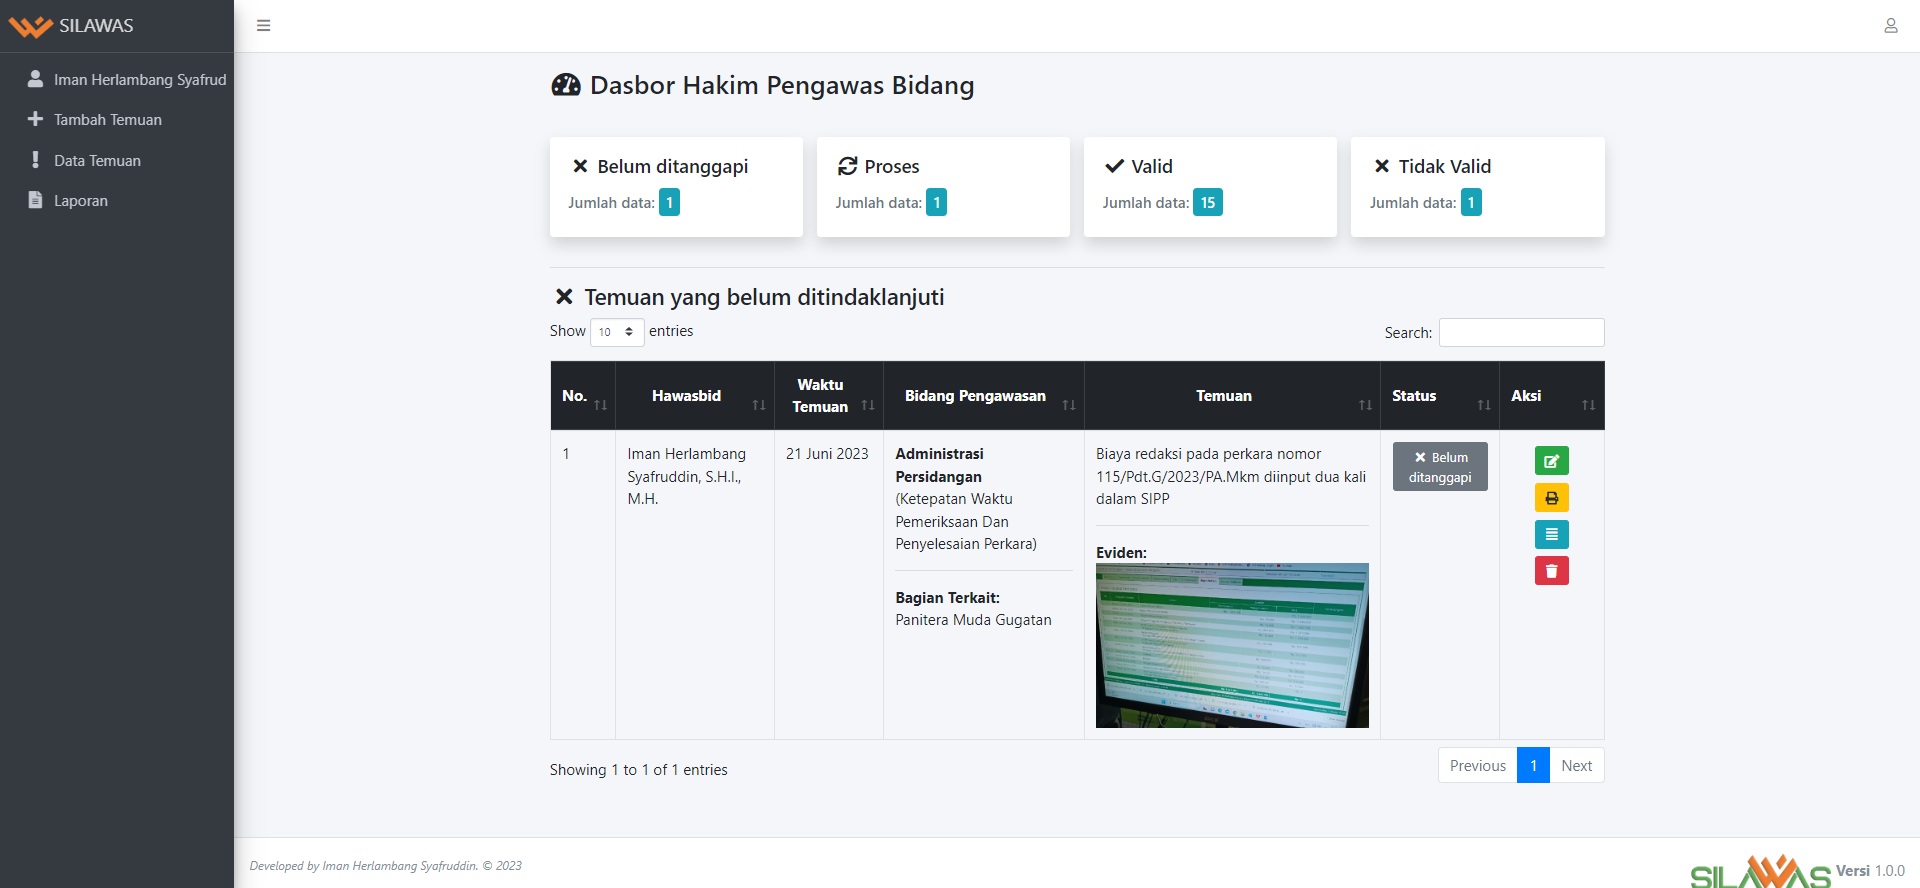Viewport: 1920px width, 888px height.
Task: Click the dashboard gauge icon beside title
Action: click(566, 86)
